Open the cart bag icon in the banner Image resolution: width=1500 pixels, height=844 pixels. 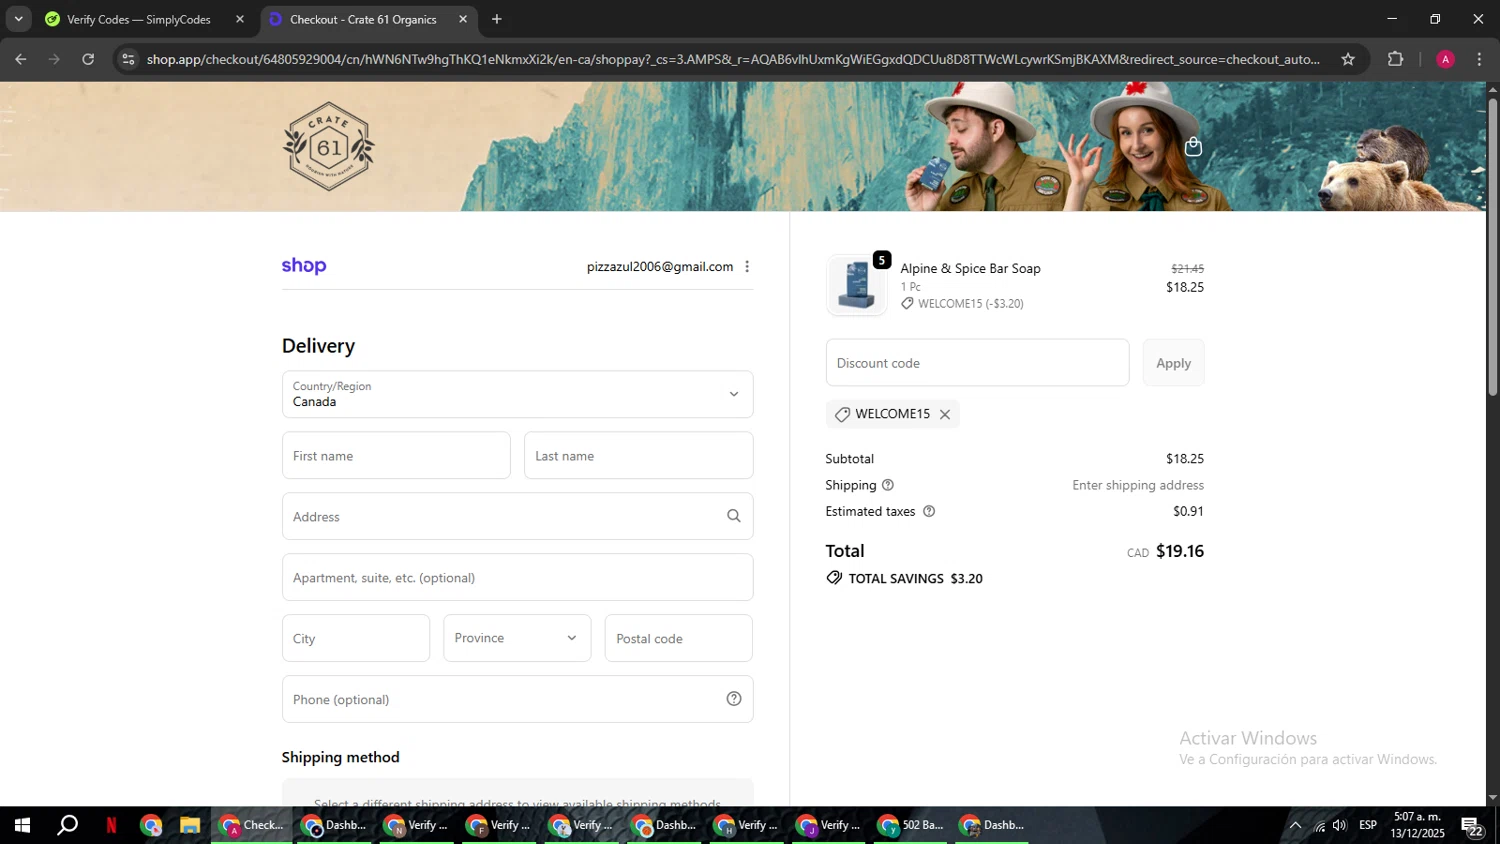[1193, 147]
